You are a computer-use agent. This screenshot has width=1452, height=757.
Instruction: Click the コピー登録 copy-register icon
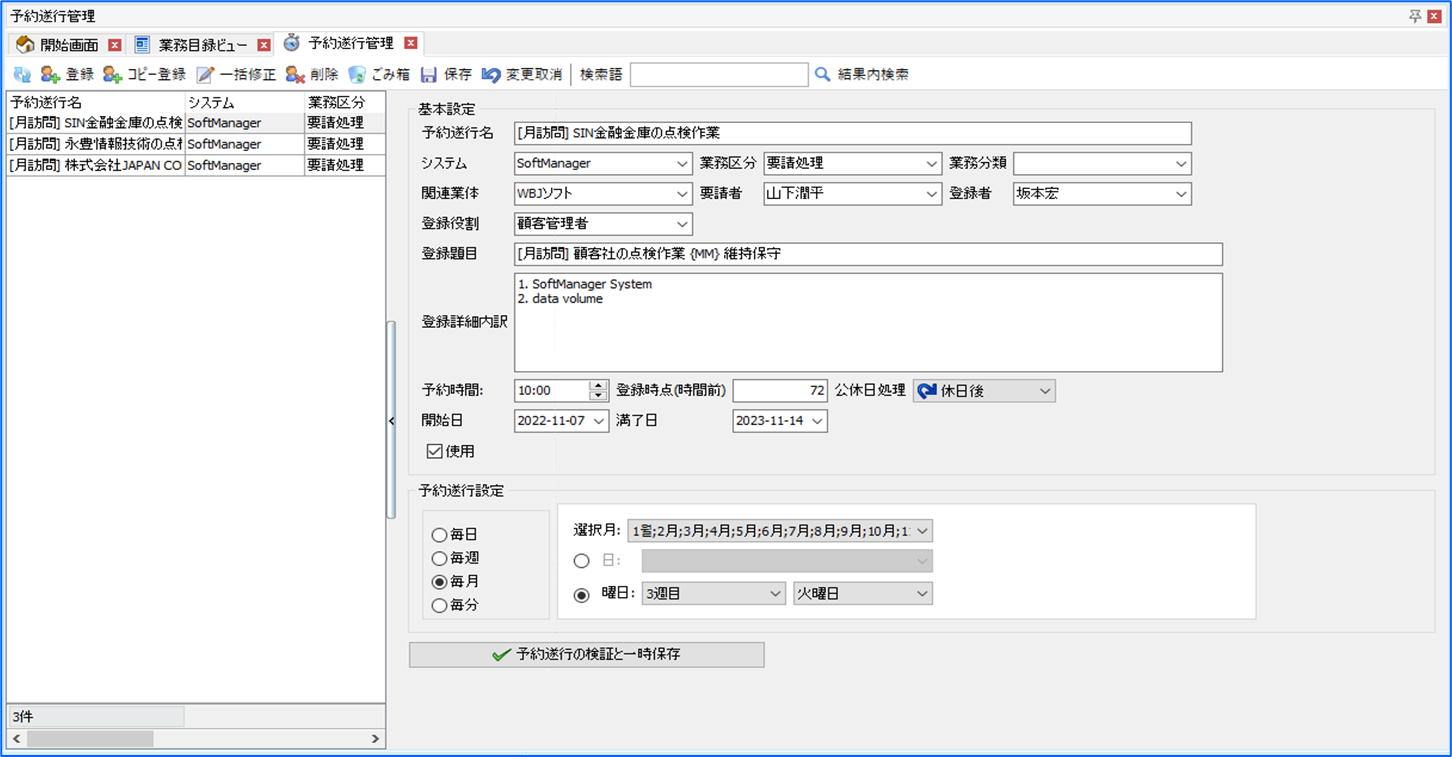(113, 75)
